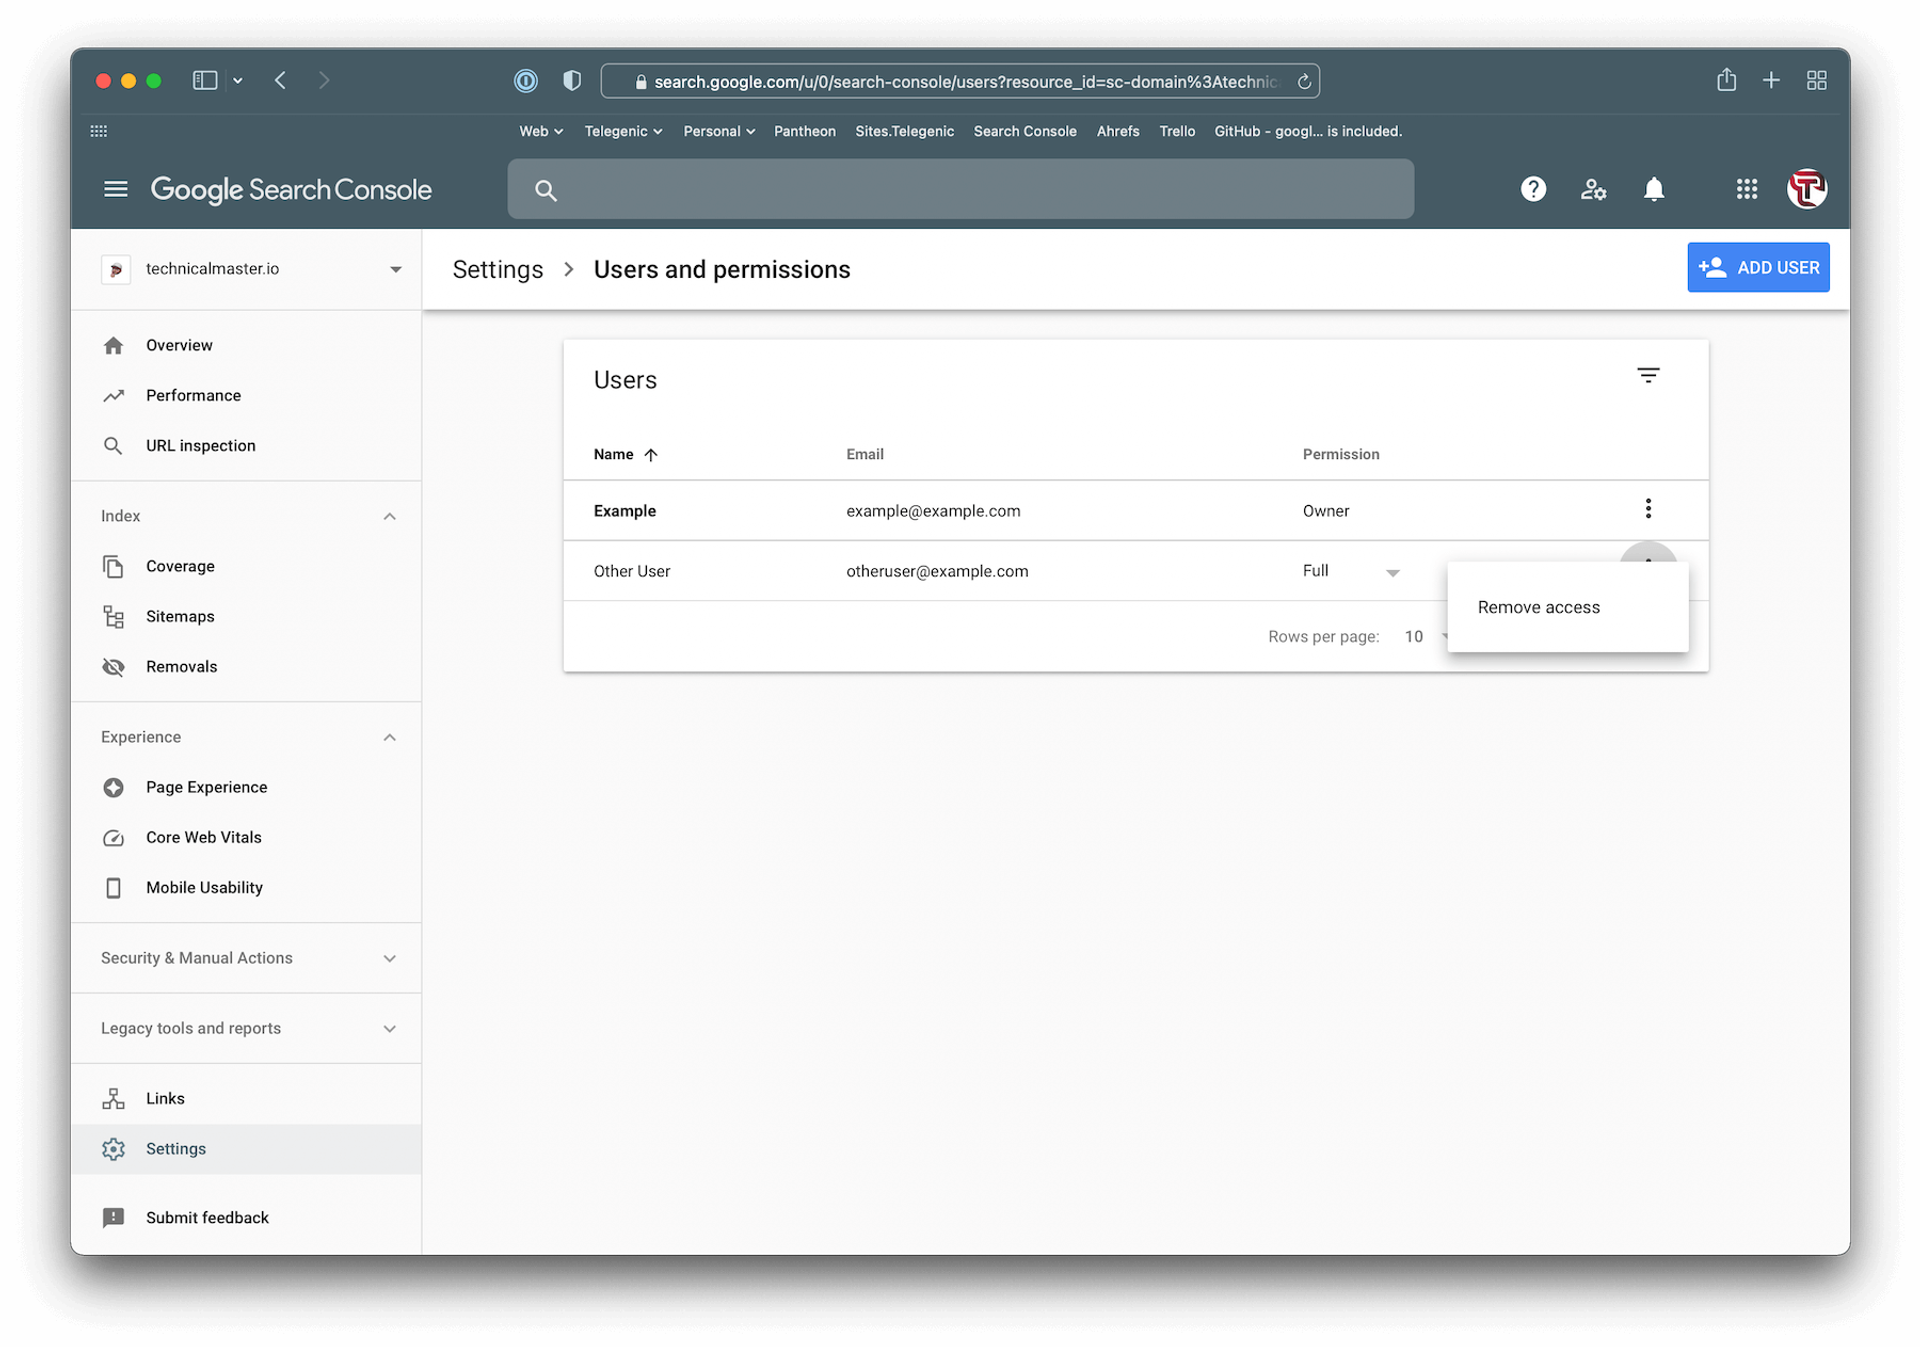The height and width of the screenshot is (1347, 1920).
Task: Click the Safari share icon
Action: pyautogui.click(x=1726, y=80)
